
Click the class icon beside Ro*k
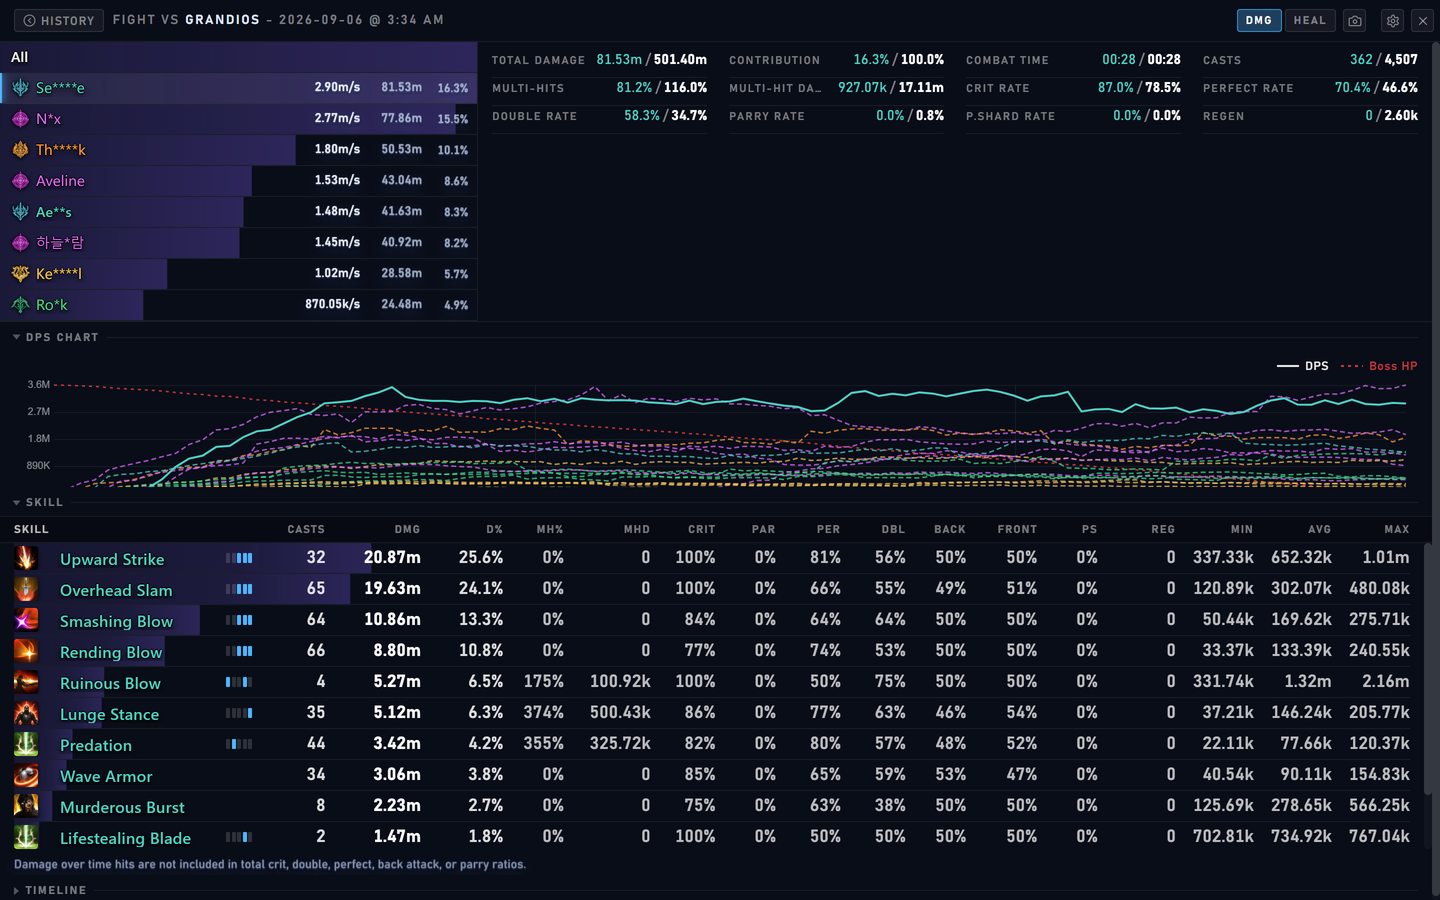tap(20, 305)
